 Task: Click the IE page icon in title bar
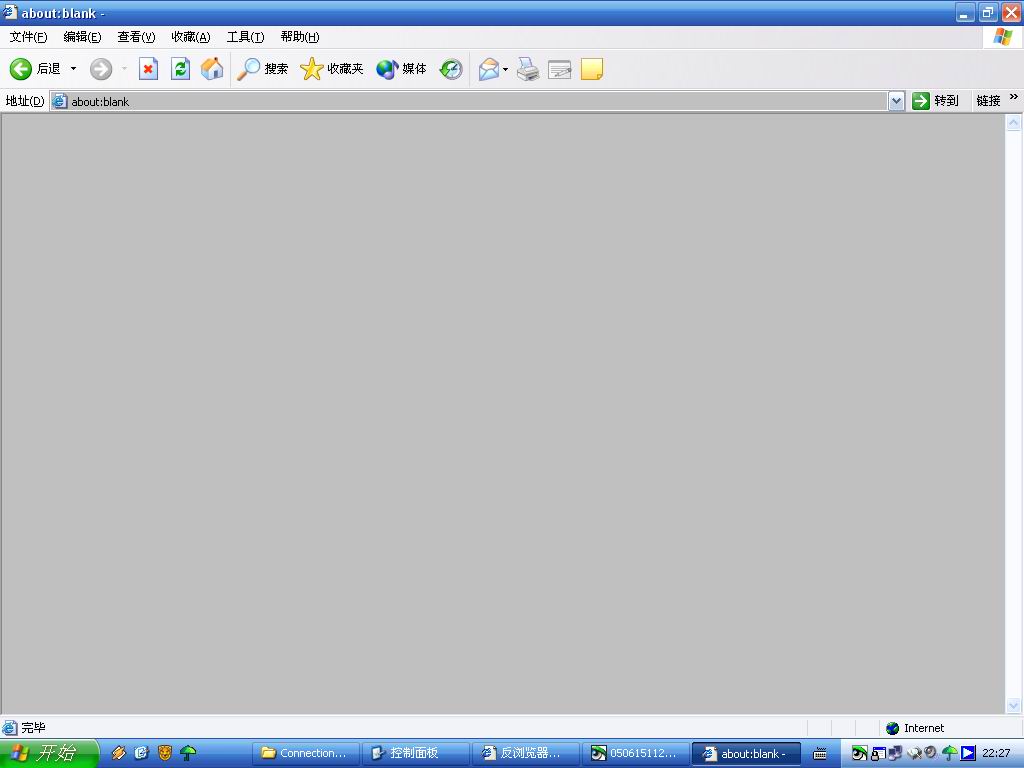coord(10,12)
